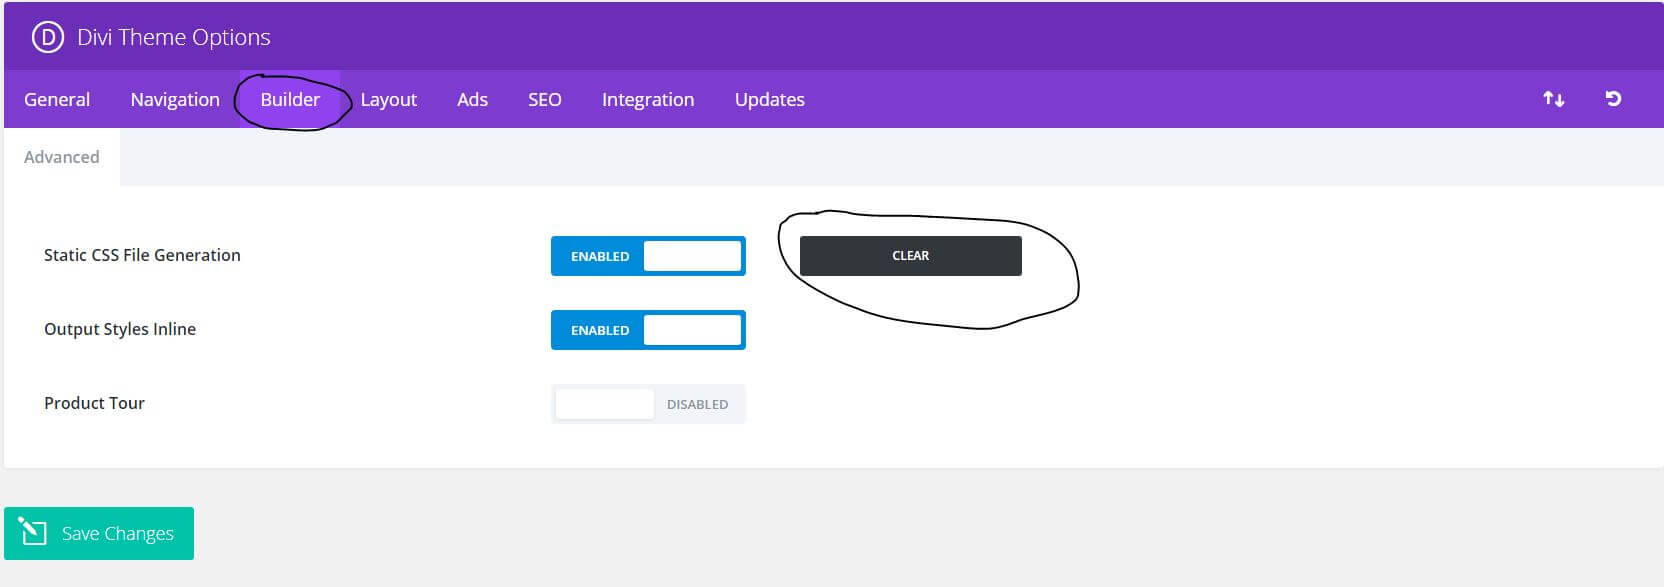Go to the Layout tab
The width and height of the screenshot is (1664, 587).
tap(389, 99)
